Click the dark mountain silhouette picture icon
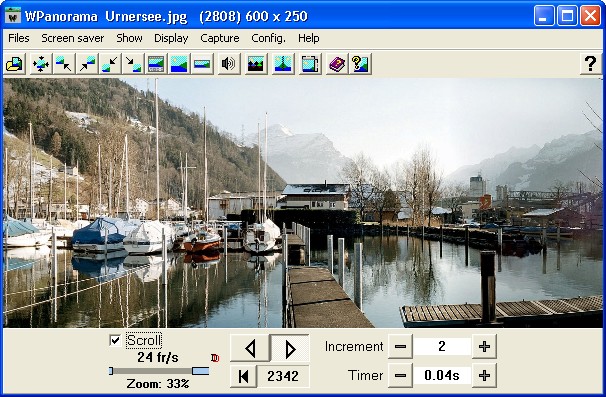The height and width of the screenshot is (397, 606). click(x=256, y=64)
